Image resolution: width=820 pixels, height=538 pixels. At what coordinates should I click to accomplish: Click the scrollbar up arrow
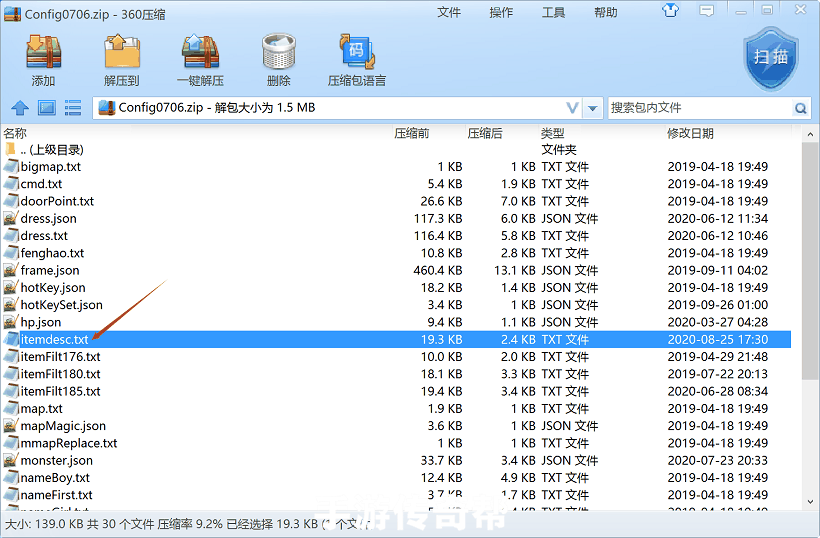point(811,134)
